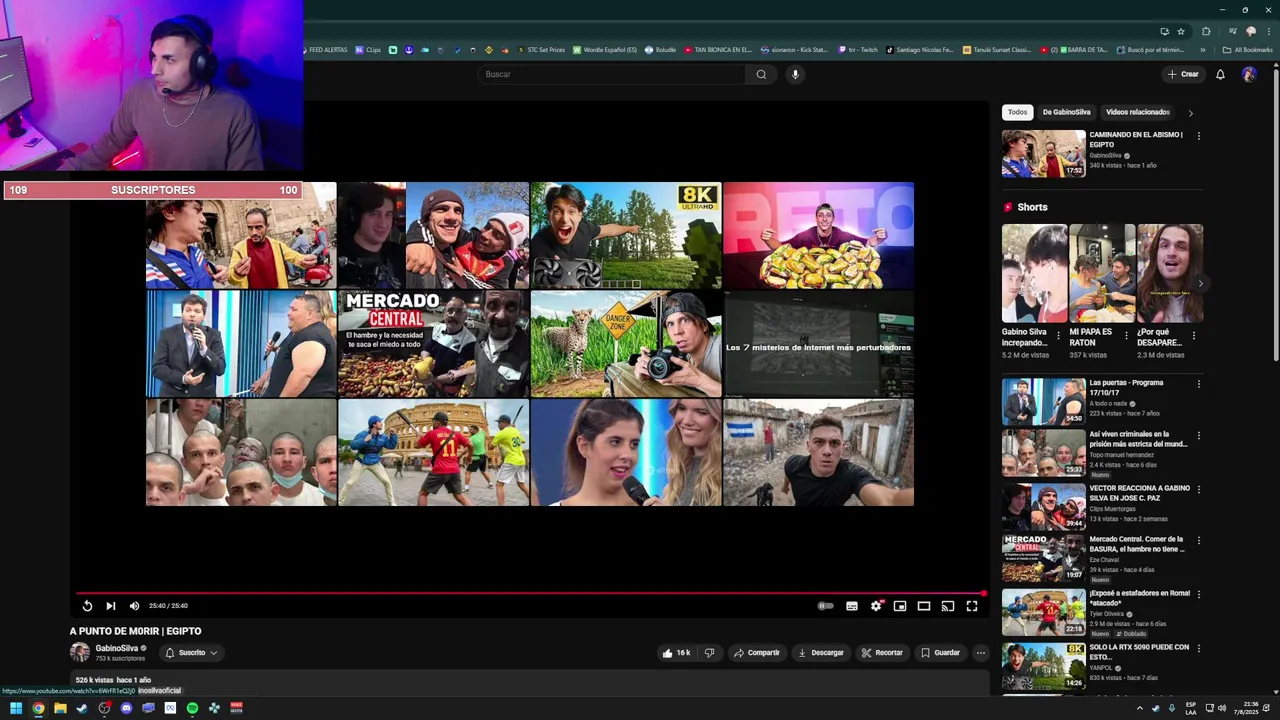This screenshot has width=1280, height=720.
Task: Open options for Mercado Central sidebar video
Action: [1199, 541]
